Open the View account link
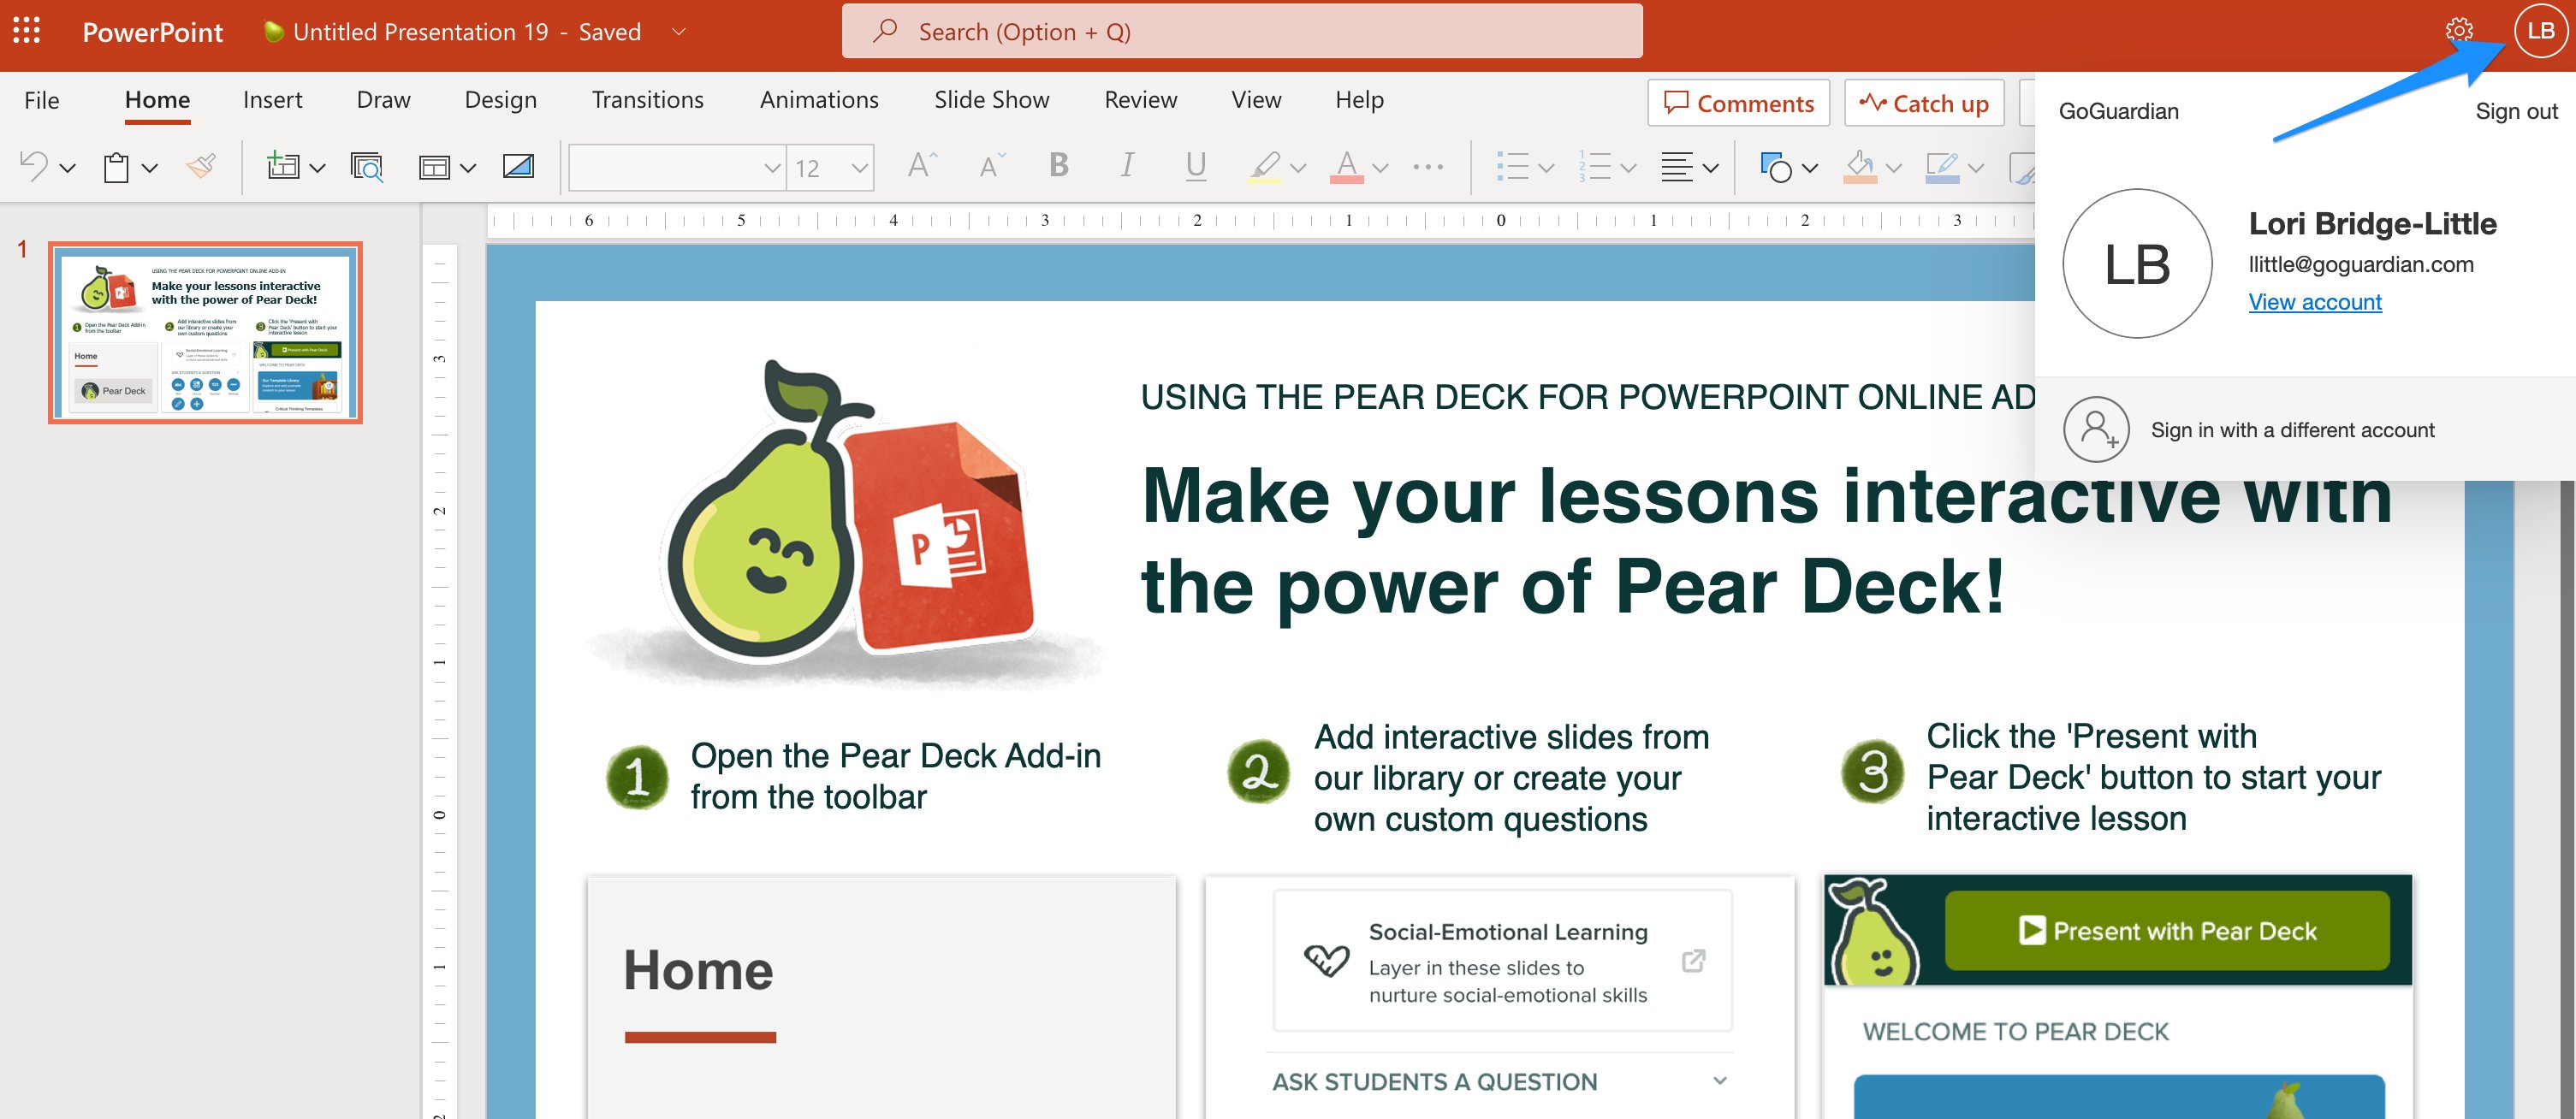2576x1119 pixels. [2315, 302]
